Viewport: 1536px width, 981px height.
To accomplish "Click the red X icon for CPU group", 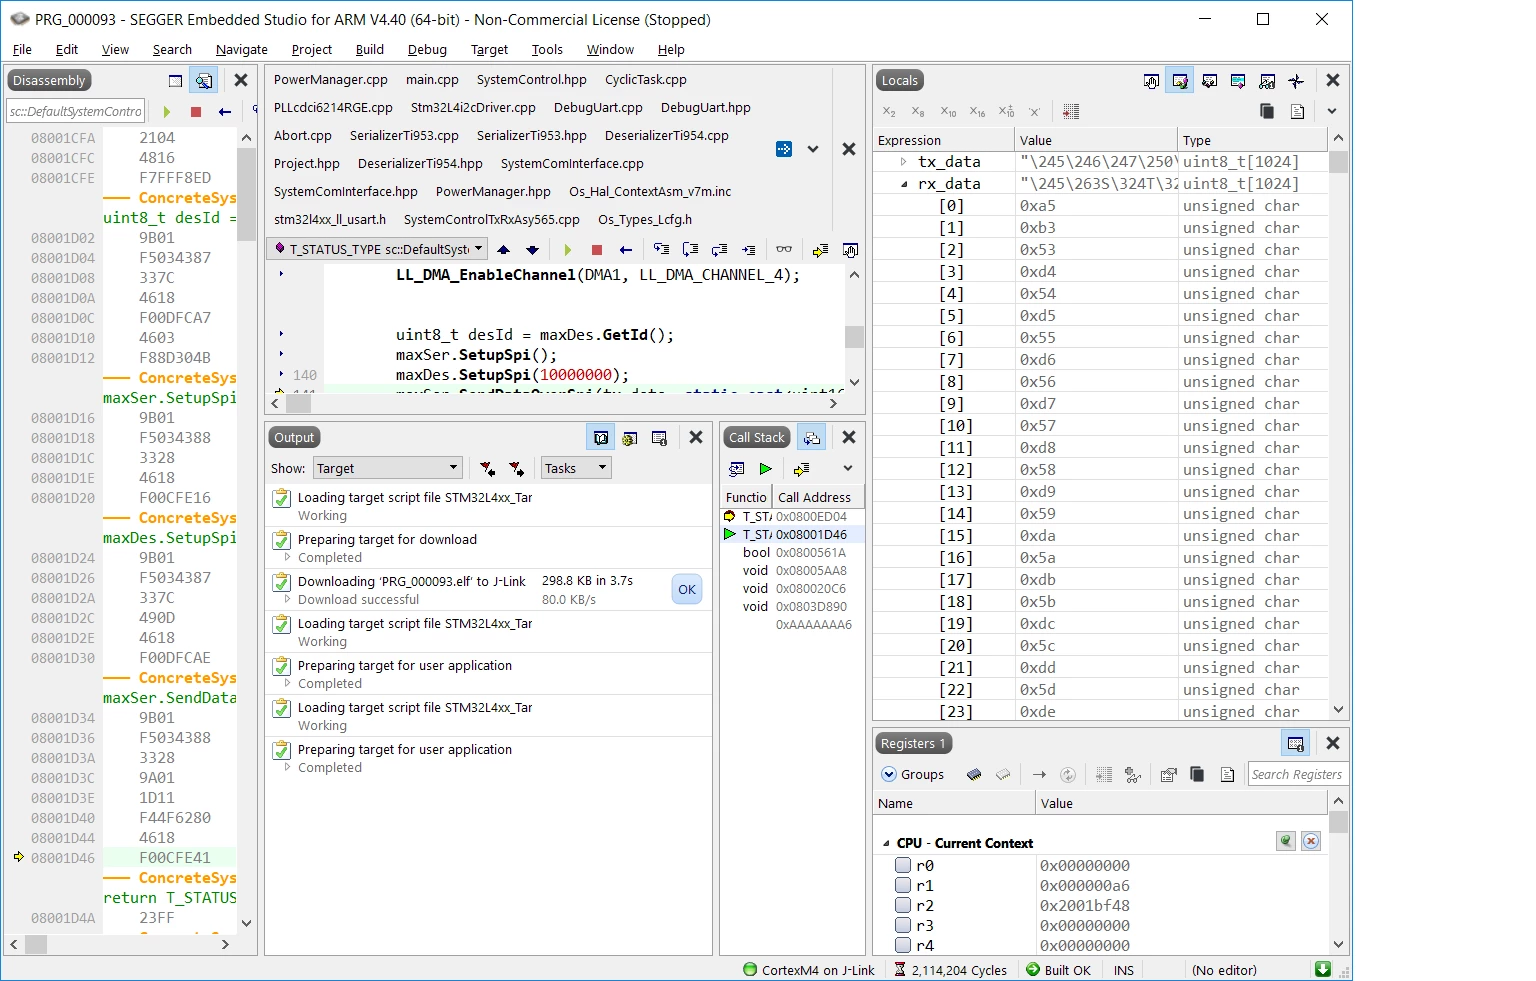I will 1311,841.
